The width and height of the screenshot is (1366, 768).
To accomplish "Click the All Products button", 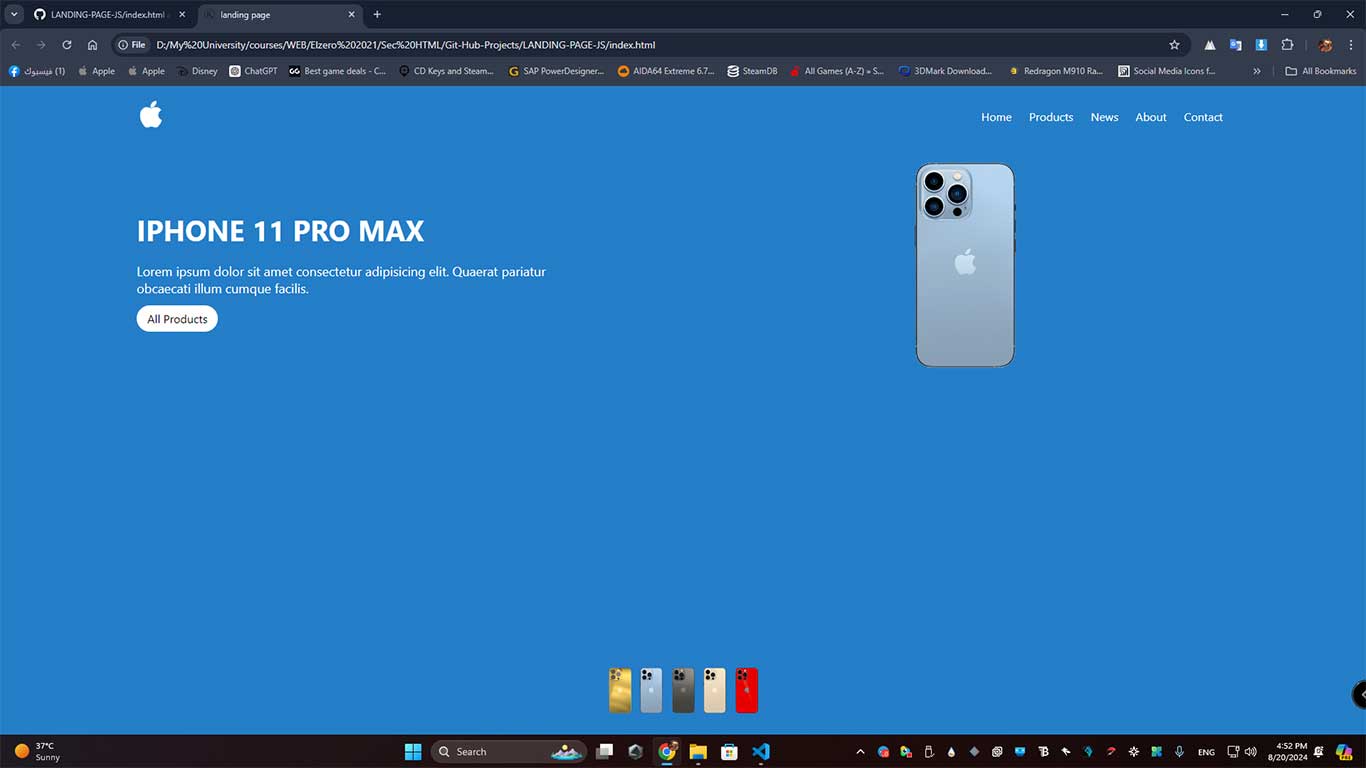I will pos(177,319).
